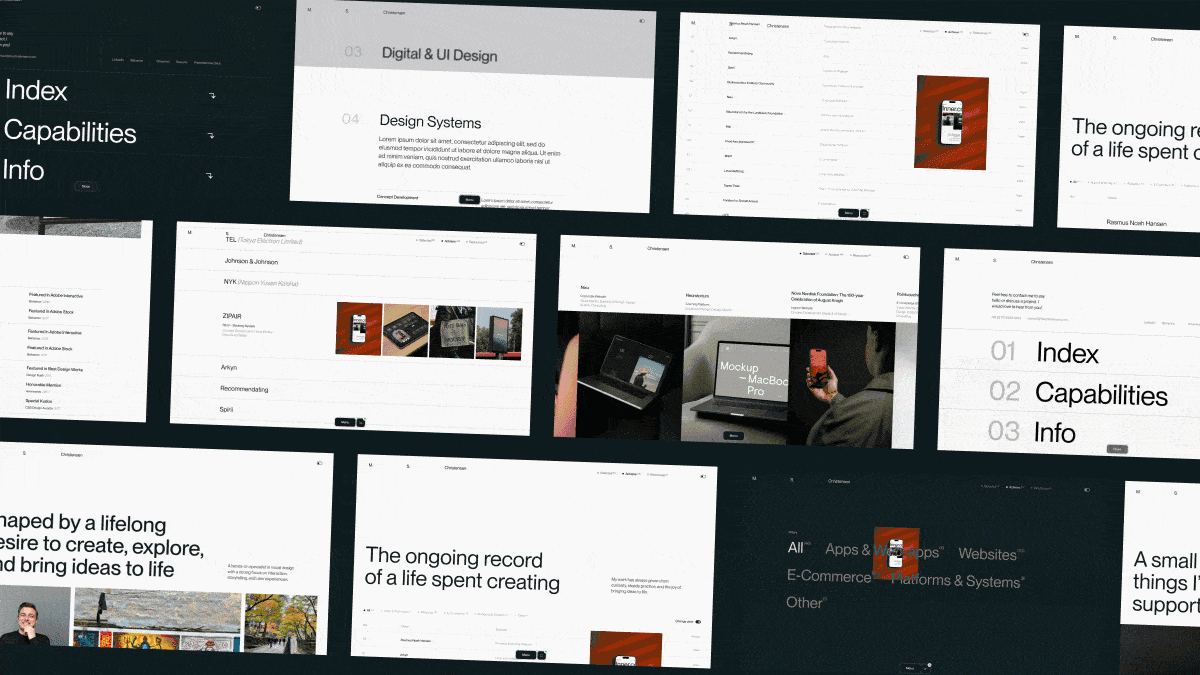Click the arrow icon beside Index in dark menu
Image resolution: width=1200 pixels, height=675 pixels.
pos(211,96)
